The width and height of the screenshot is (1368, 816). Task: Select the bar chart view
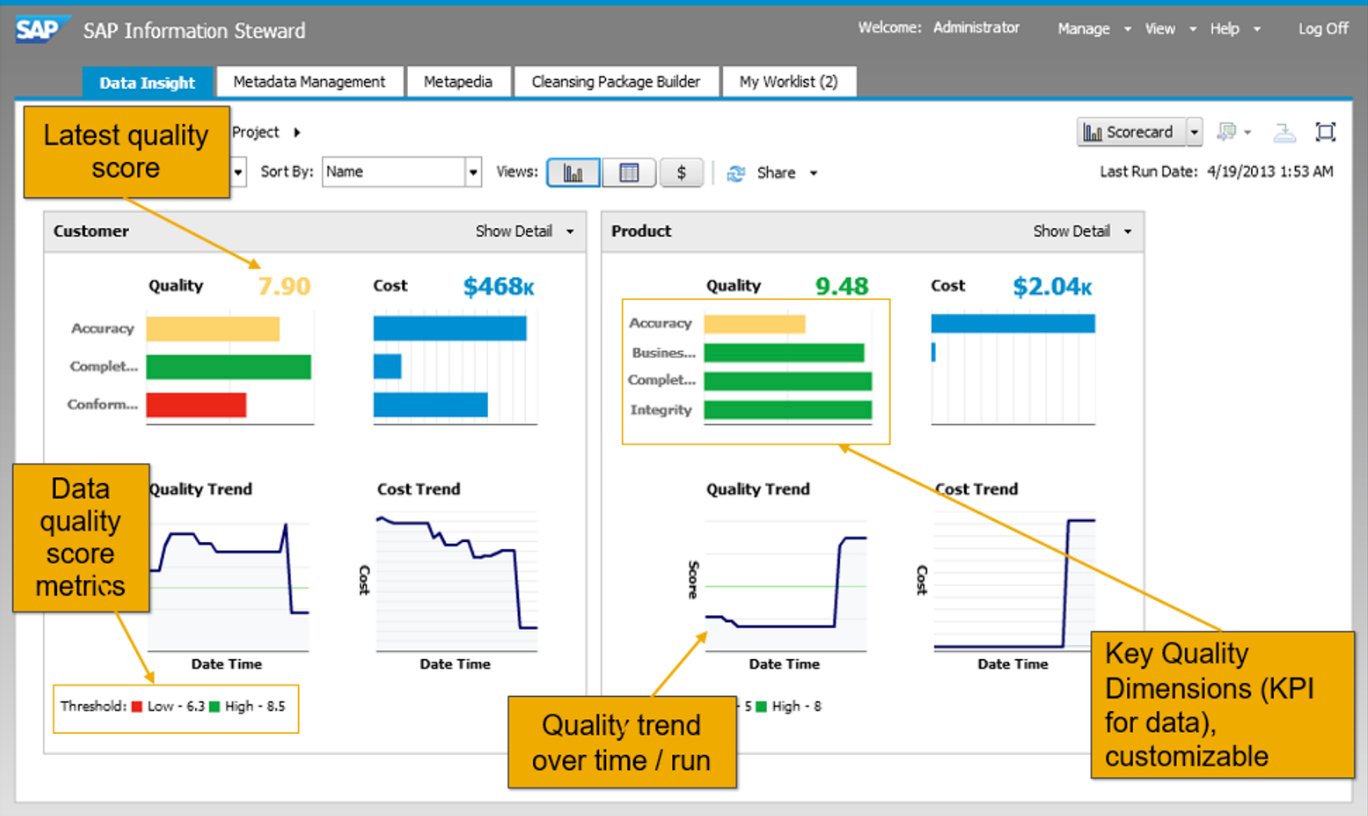[x=573, y=172]
